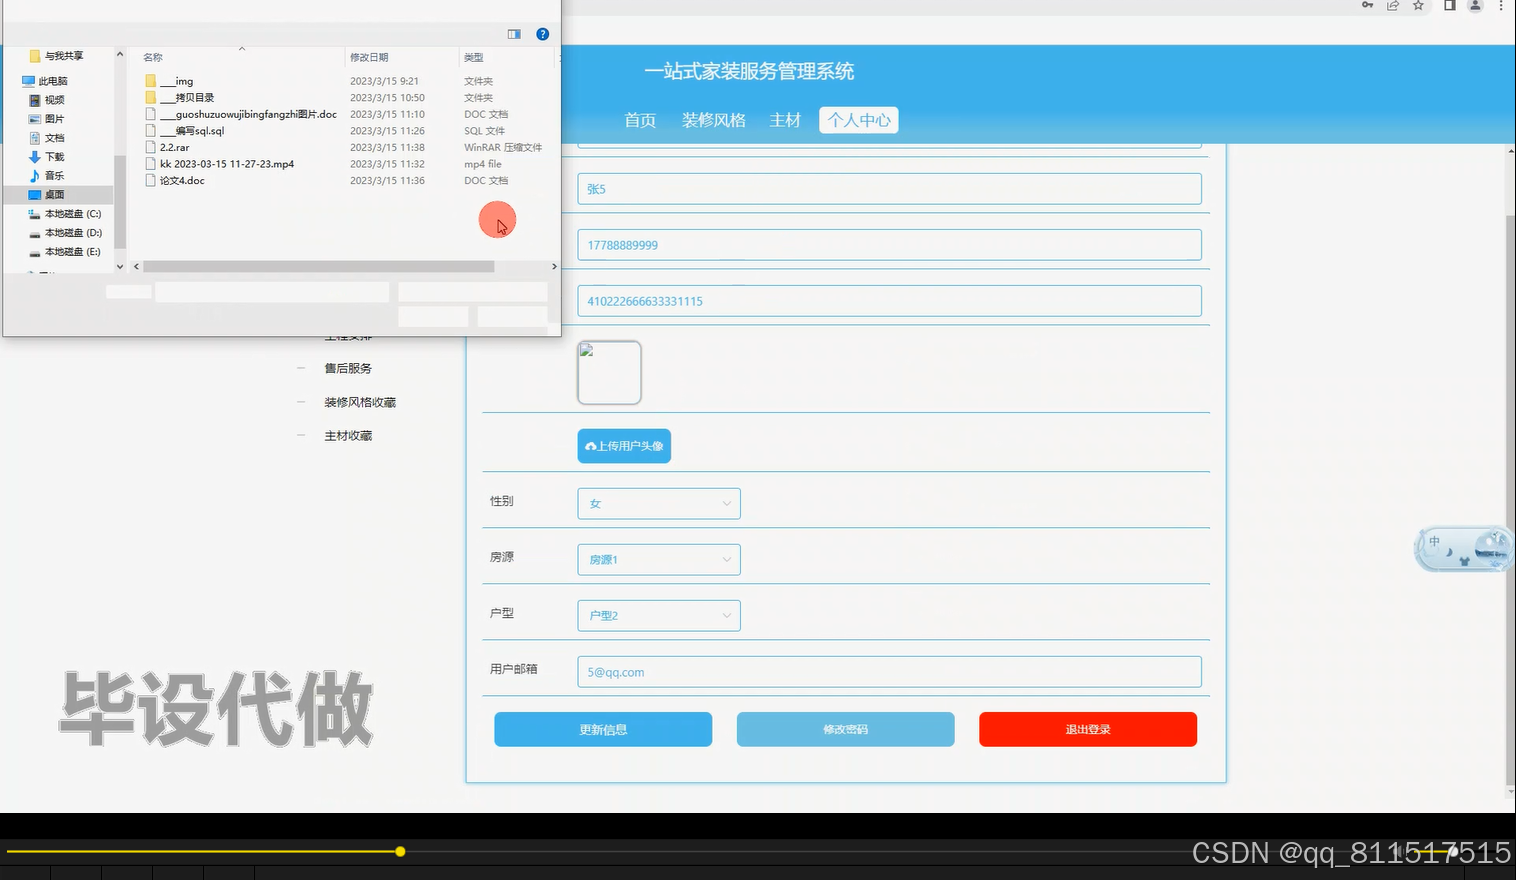Open the ___img folder

tap(180, 80)
